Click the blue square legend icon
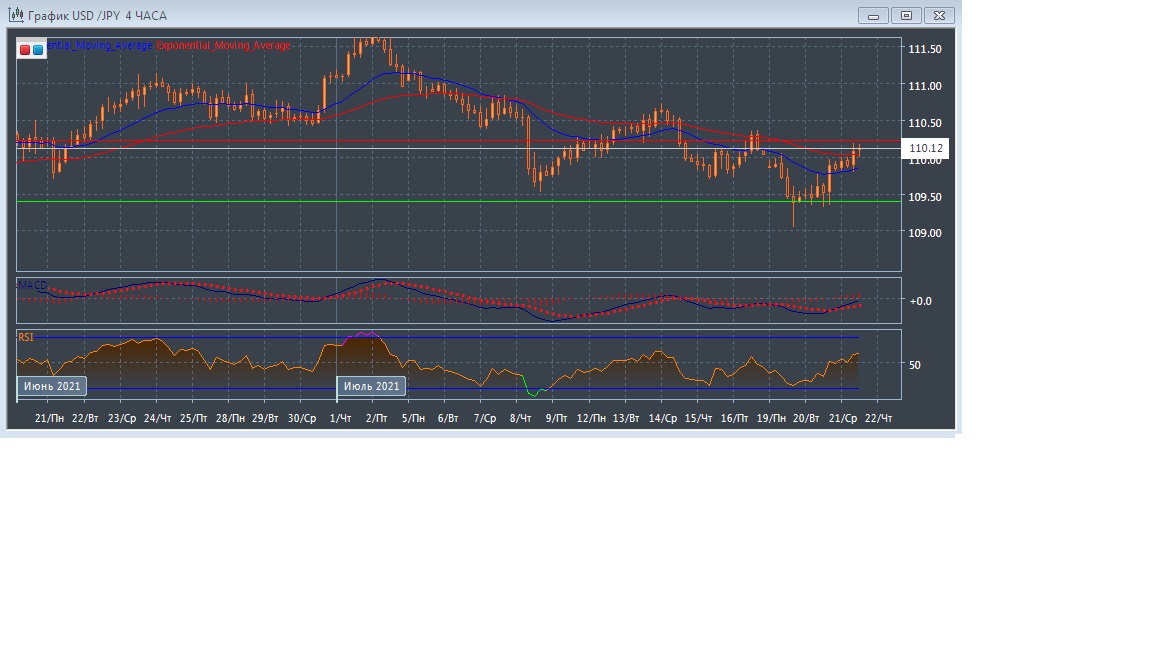Image resolution: width=1152 pixels, height=648 pixels. [38, 49]
